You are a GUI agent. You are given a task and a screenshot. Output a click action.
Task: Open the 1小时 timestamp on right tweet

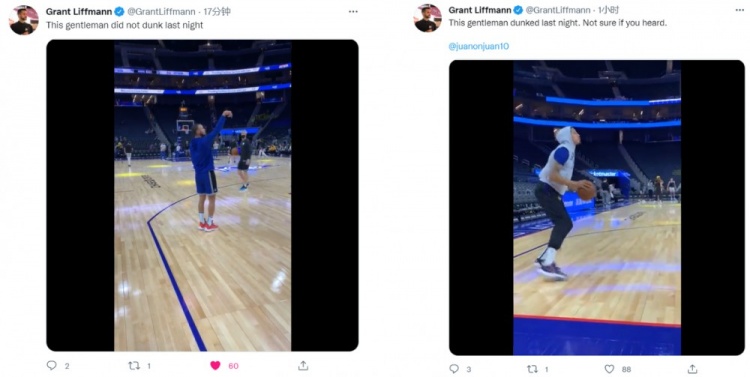click(x=609, y=10)
